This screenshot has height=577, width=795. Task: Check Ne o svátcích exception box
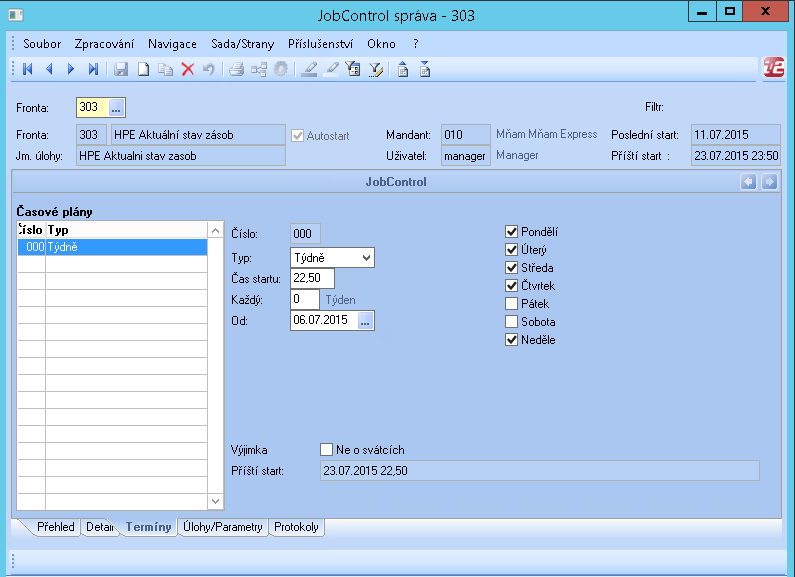tap(326, 449)
